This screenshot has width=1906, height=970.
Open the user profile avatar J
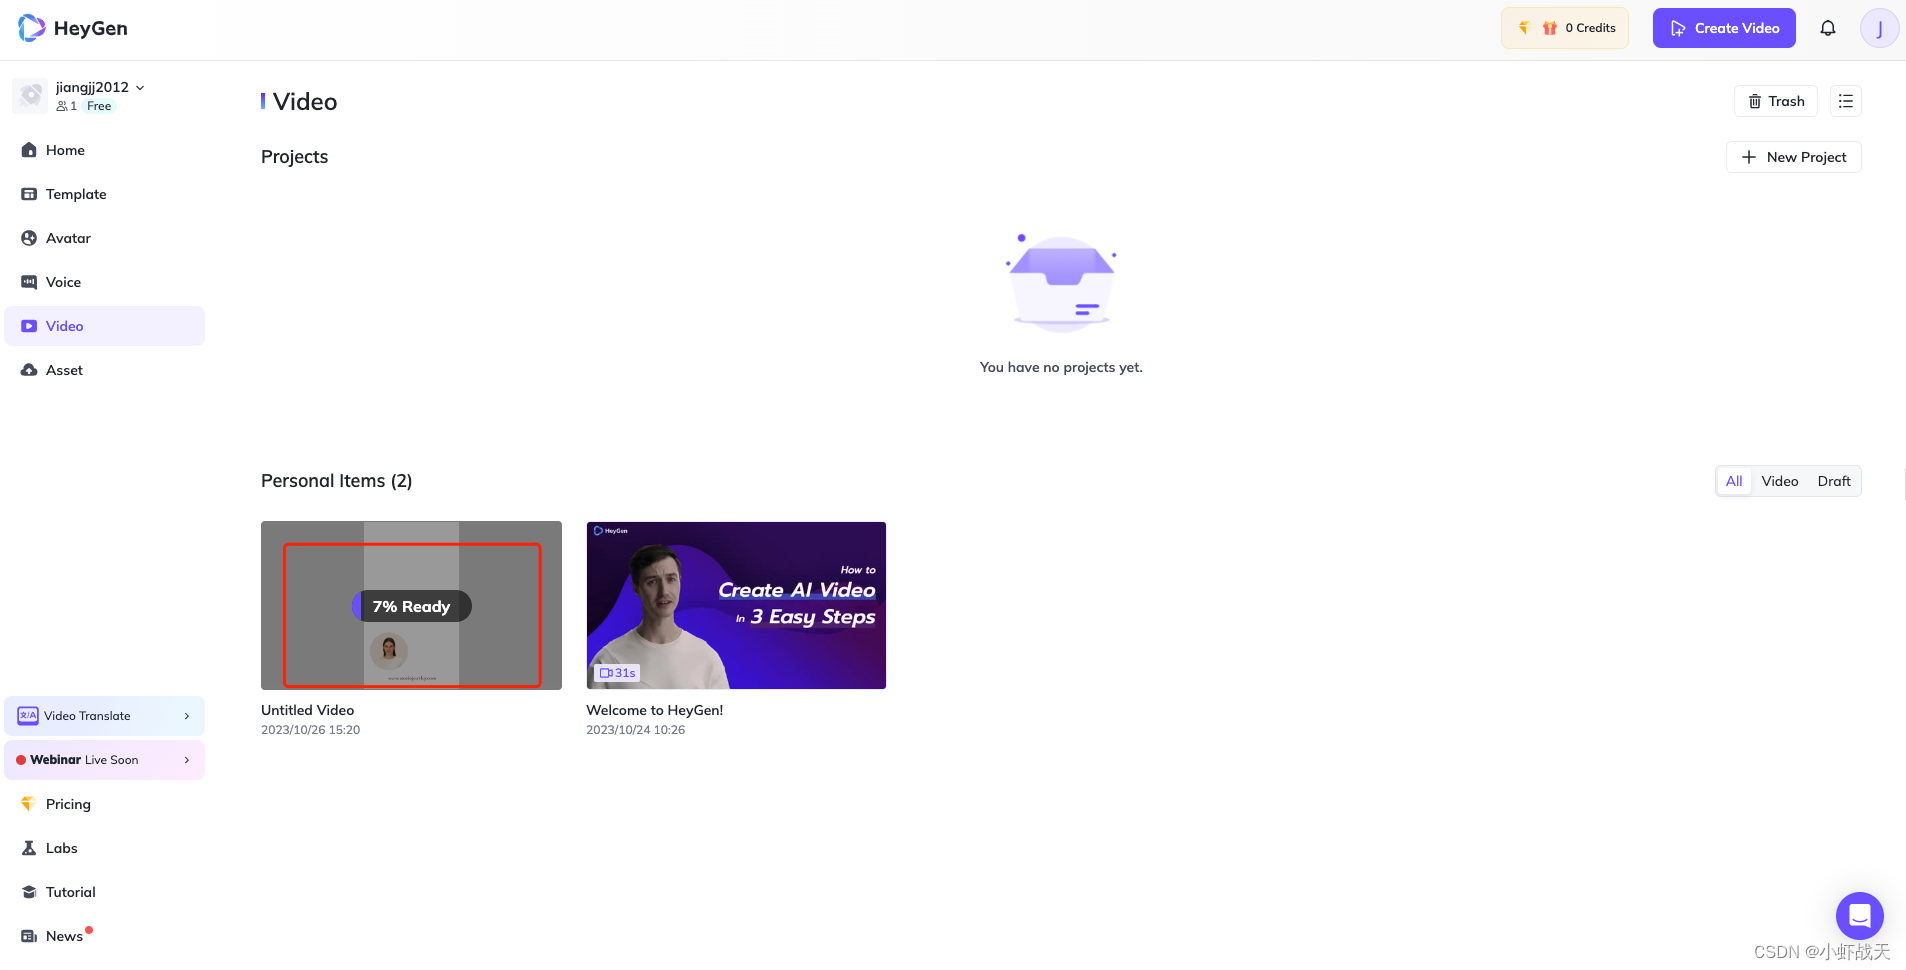pos(1879,28)
